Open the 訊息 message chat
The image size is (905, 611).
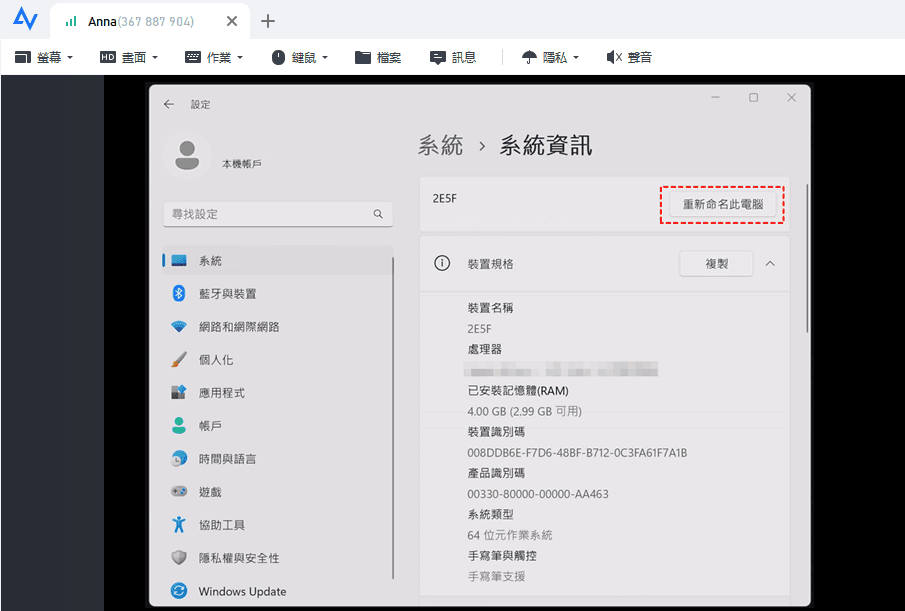pos(453,57)
